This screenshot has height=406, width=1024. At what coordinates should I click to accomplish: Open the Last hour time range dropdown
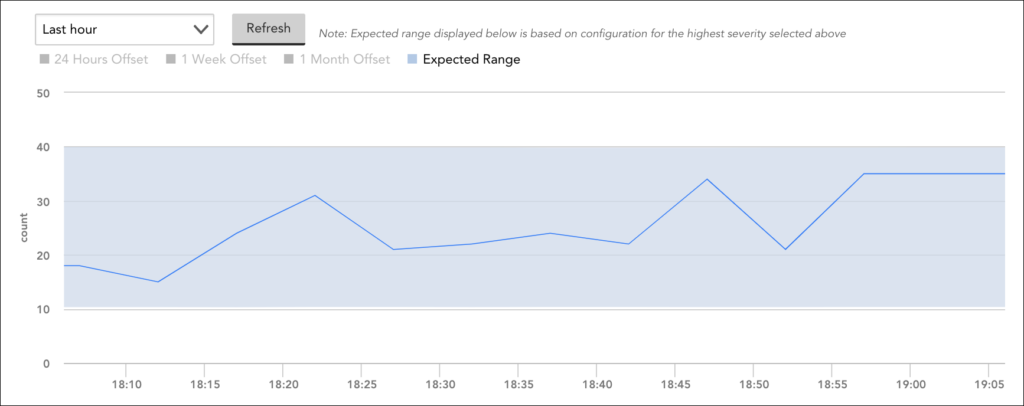(x=124, y=29)
